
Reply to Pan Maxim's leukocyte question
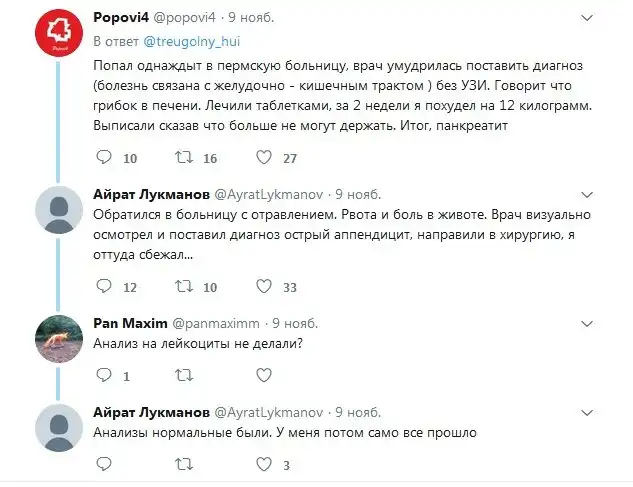tap(102, 377)
